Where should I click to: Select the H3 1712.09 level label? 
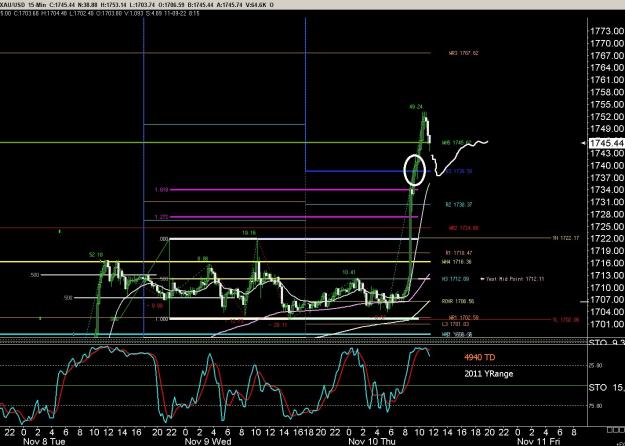[455, 279]
